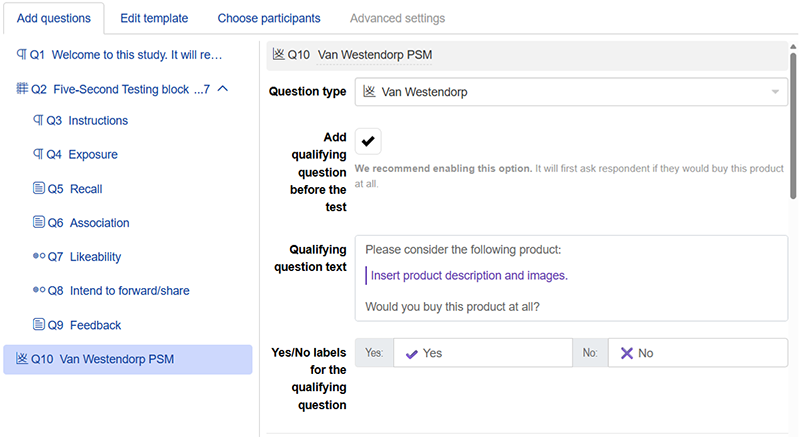The height and width of the screenshot is (437, 800).
Task: Collapse the Q2 Five-Second Testing block chevron
Action: click(x=222, y=89)
